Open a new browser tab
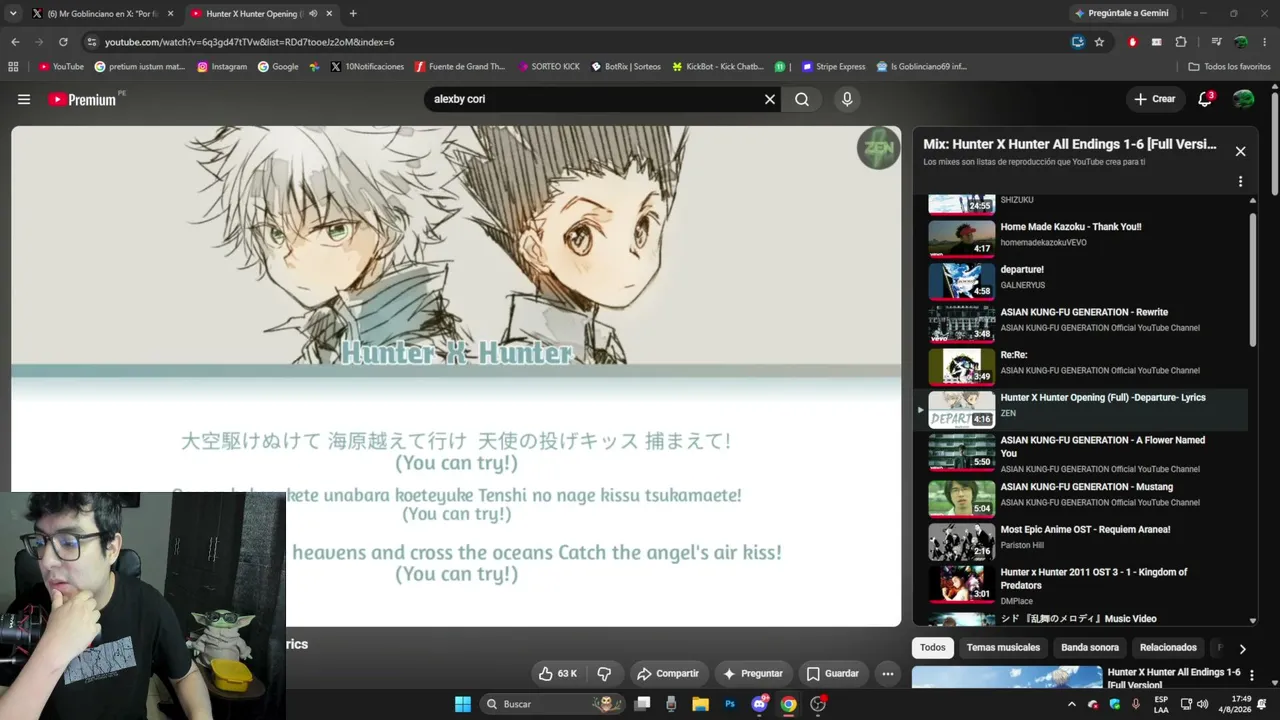 point(353,13)
